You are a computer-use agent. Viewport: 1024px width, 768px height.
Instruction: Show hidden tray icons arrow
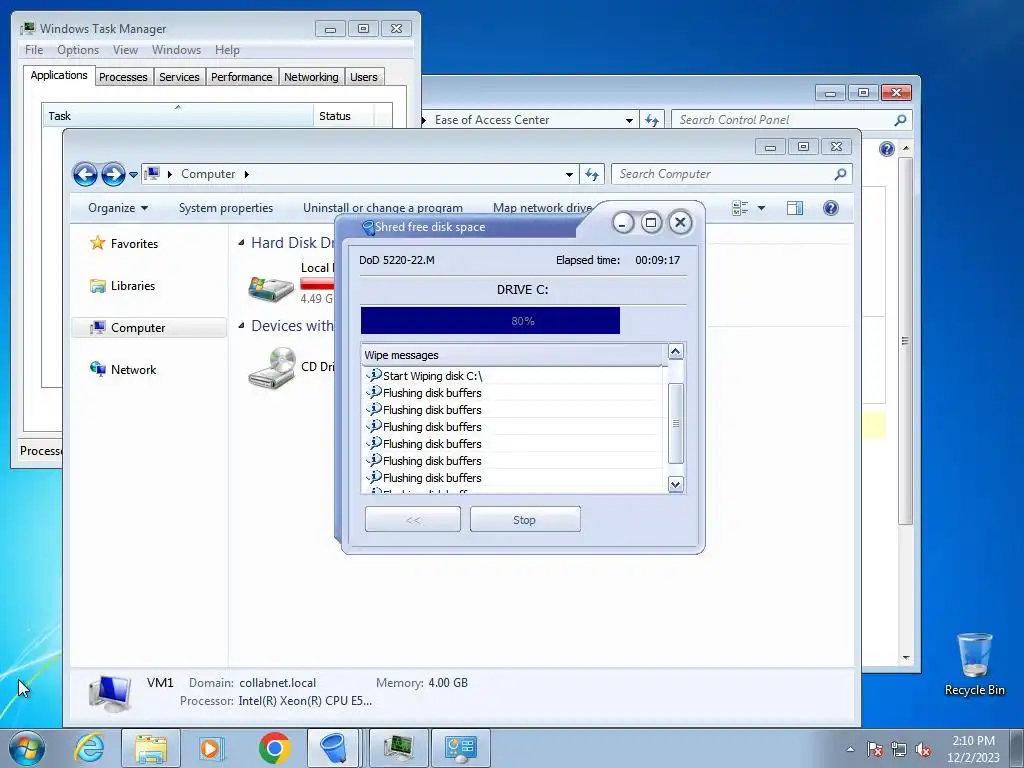point(850,749)
